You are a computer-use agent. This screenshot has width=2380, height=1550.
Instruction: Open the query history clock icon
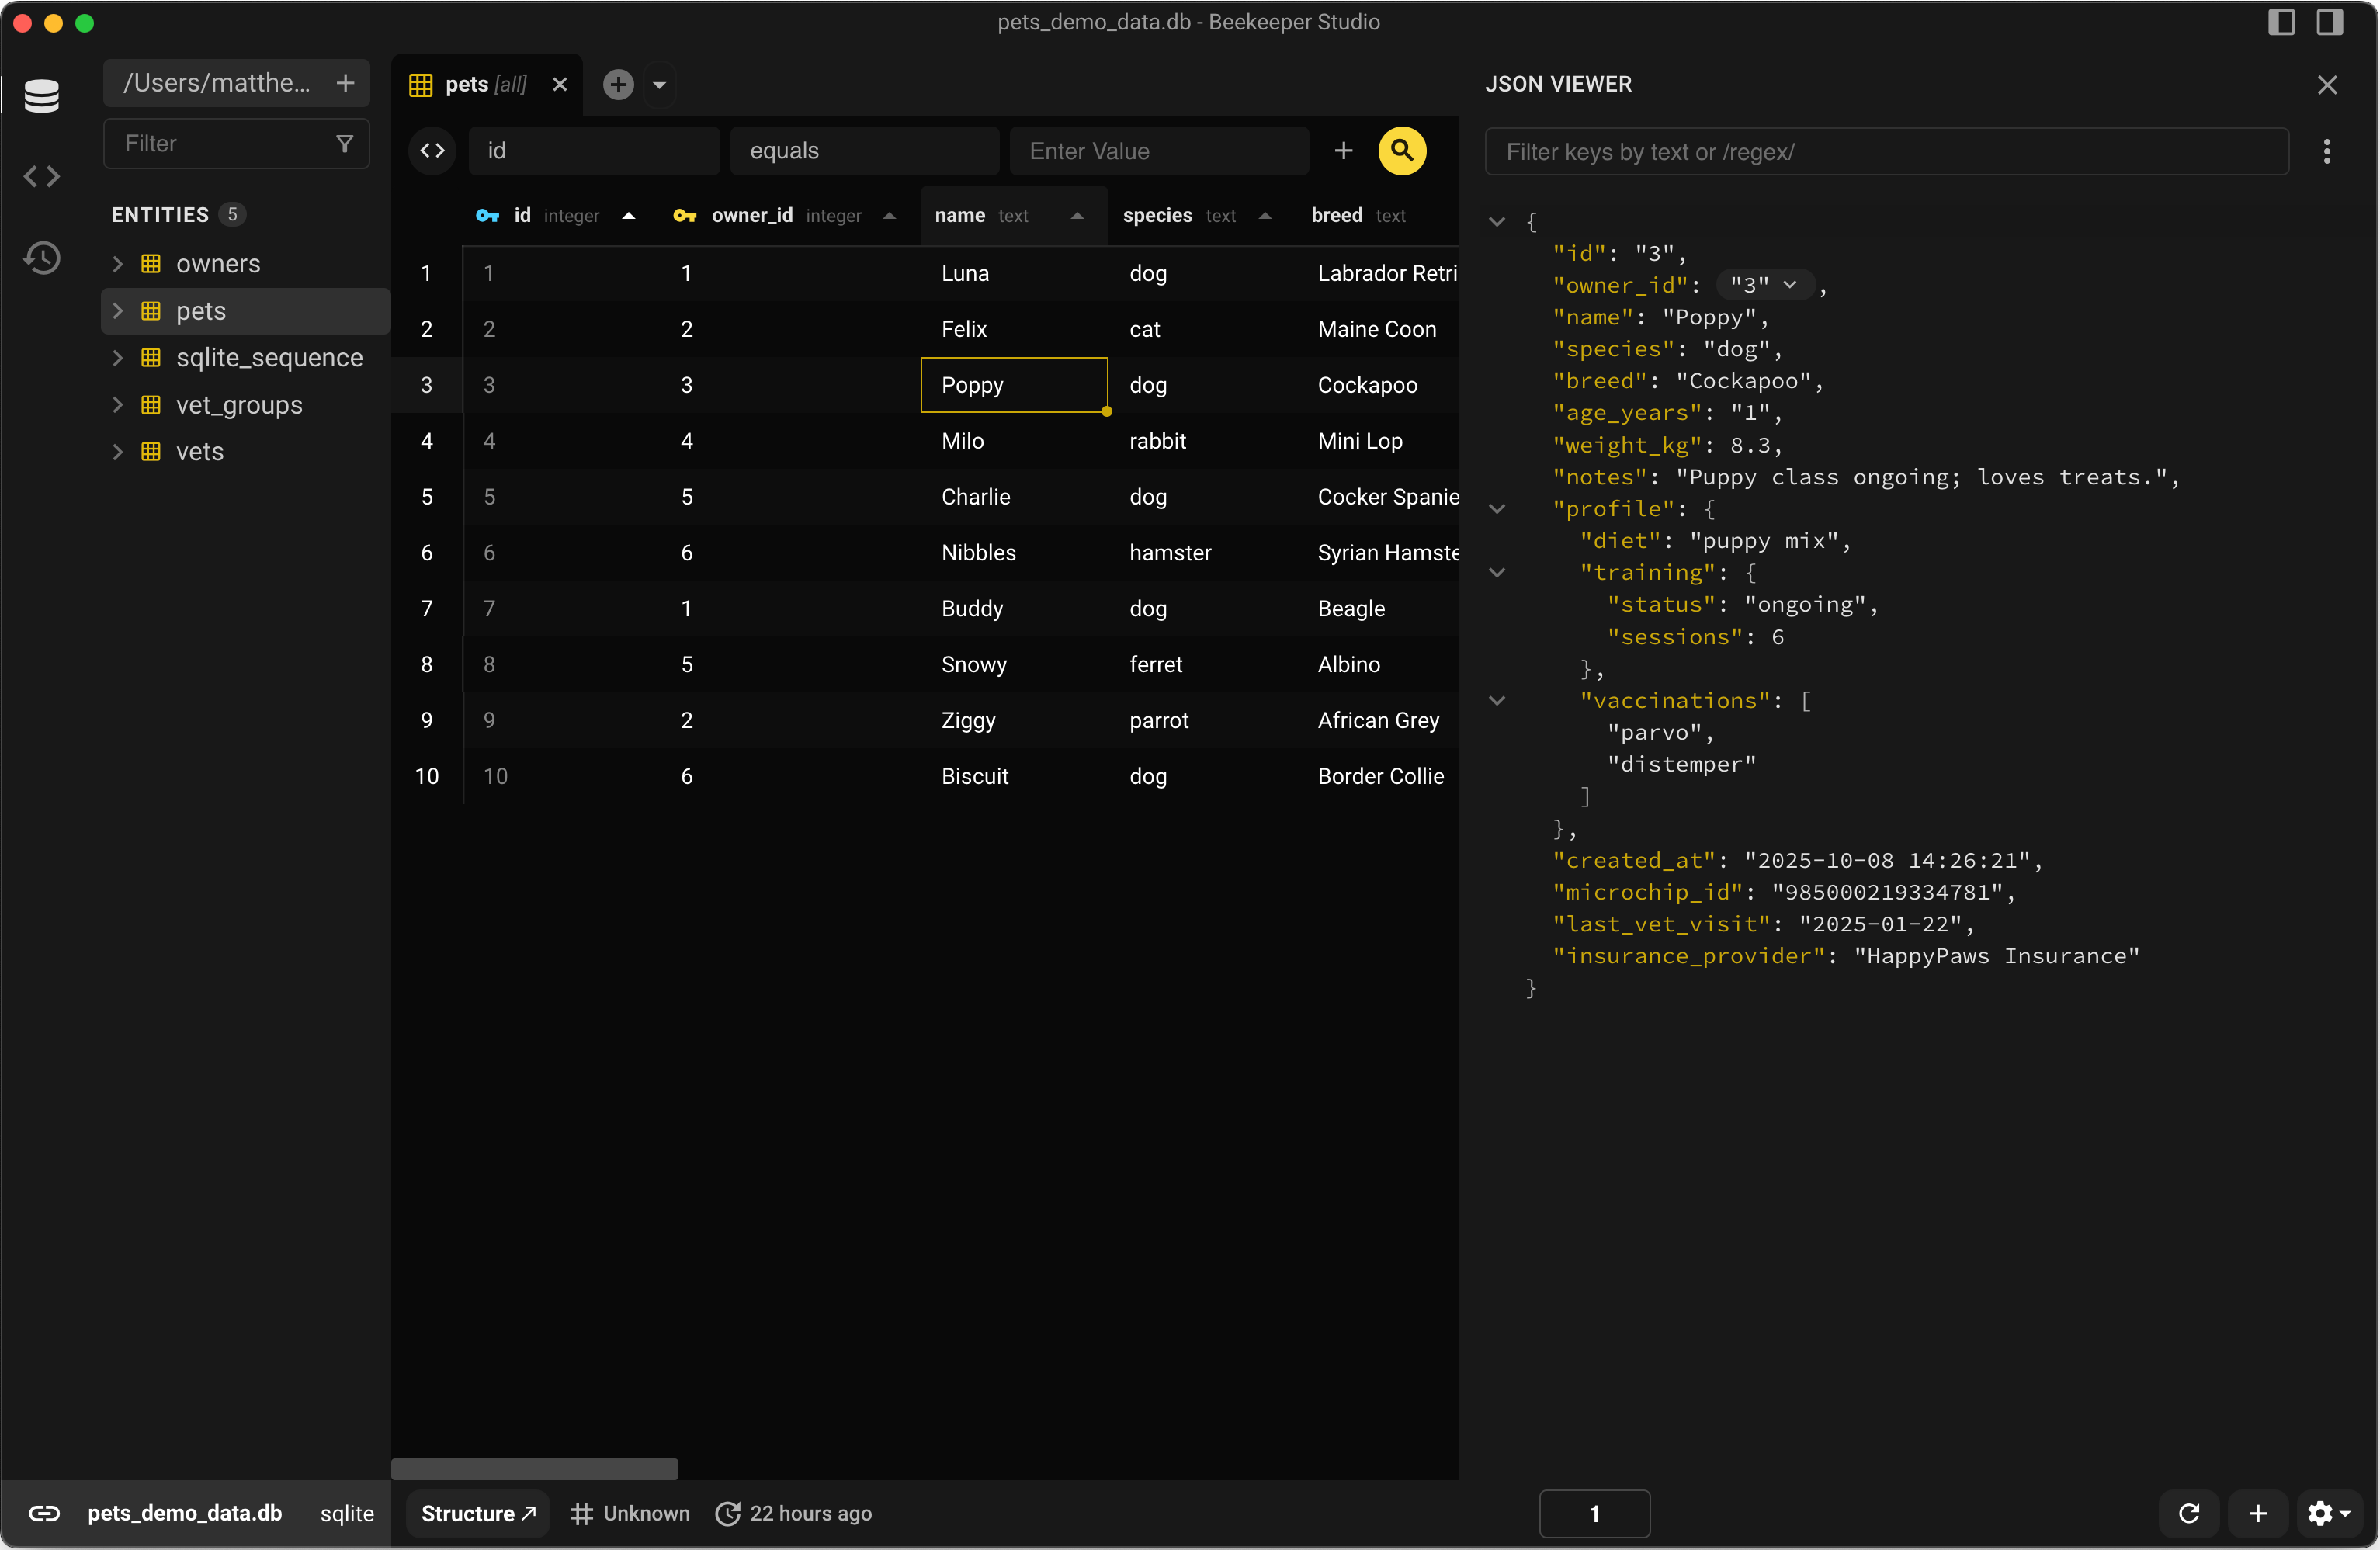pyautogui.click(x=41, y=258)
